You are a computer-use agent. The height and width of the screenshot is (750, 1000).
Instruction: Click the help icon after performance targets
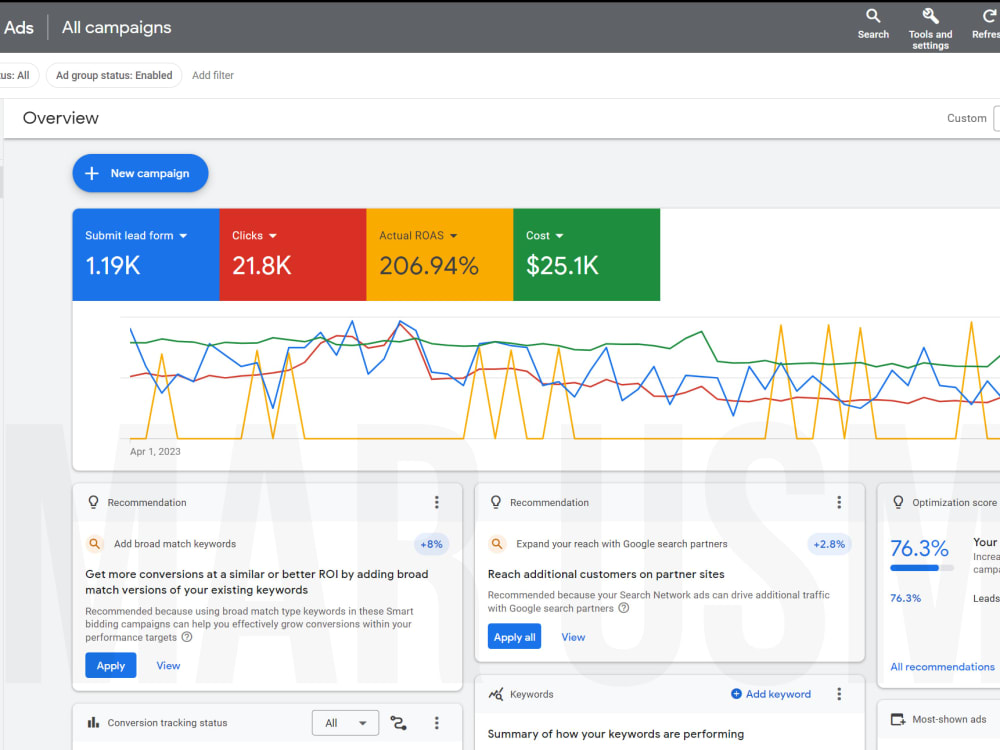187,637
